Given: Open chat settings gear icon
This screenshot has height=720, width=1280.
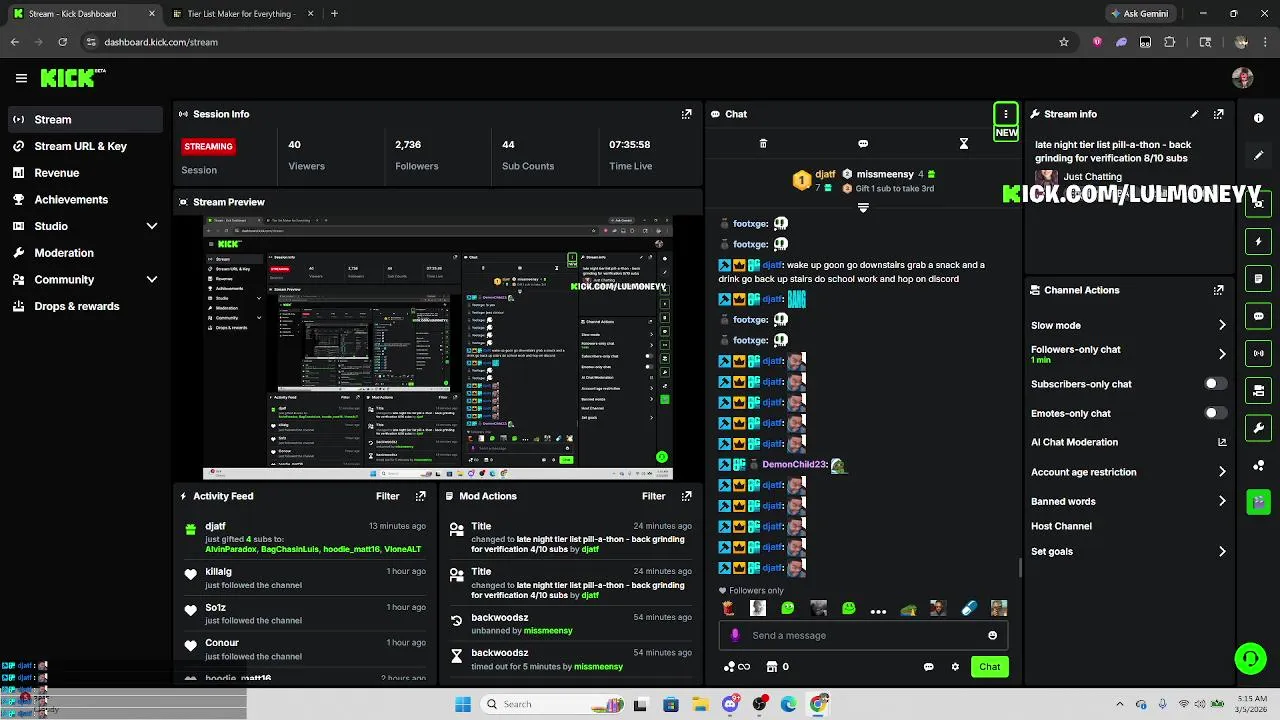Looking at the screenshot, I should pos(955,667).
